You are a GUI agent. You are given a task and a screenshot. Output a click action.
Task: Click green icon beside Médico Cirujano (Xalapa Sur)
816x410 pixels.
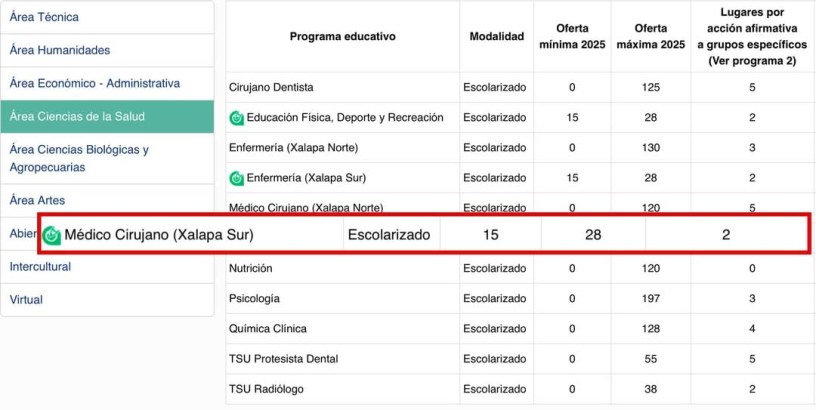tap(52, 236)
